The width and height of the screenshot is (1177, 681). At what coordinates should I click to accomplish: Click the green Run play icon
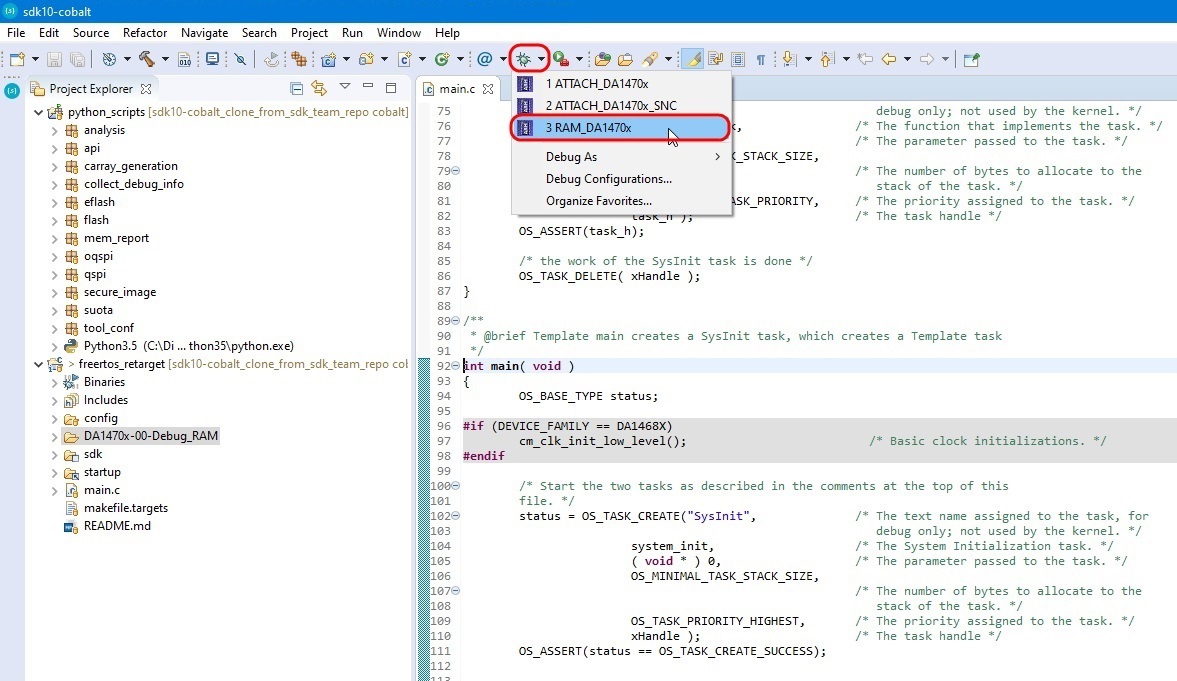(560, 59)
